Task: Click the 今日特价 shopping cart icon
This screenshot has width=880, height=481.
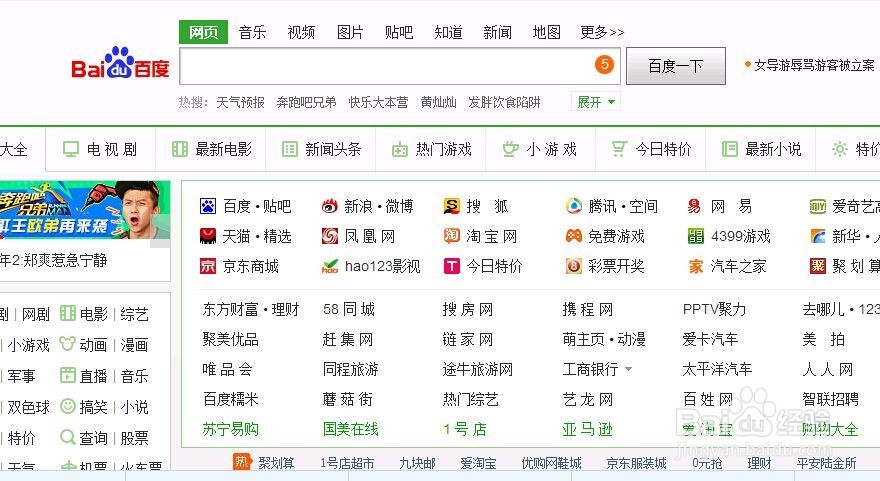Action: 619,149
